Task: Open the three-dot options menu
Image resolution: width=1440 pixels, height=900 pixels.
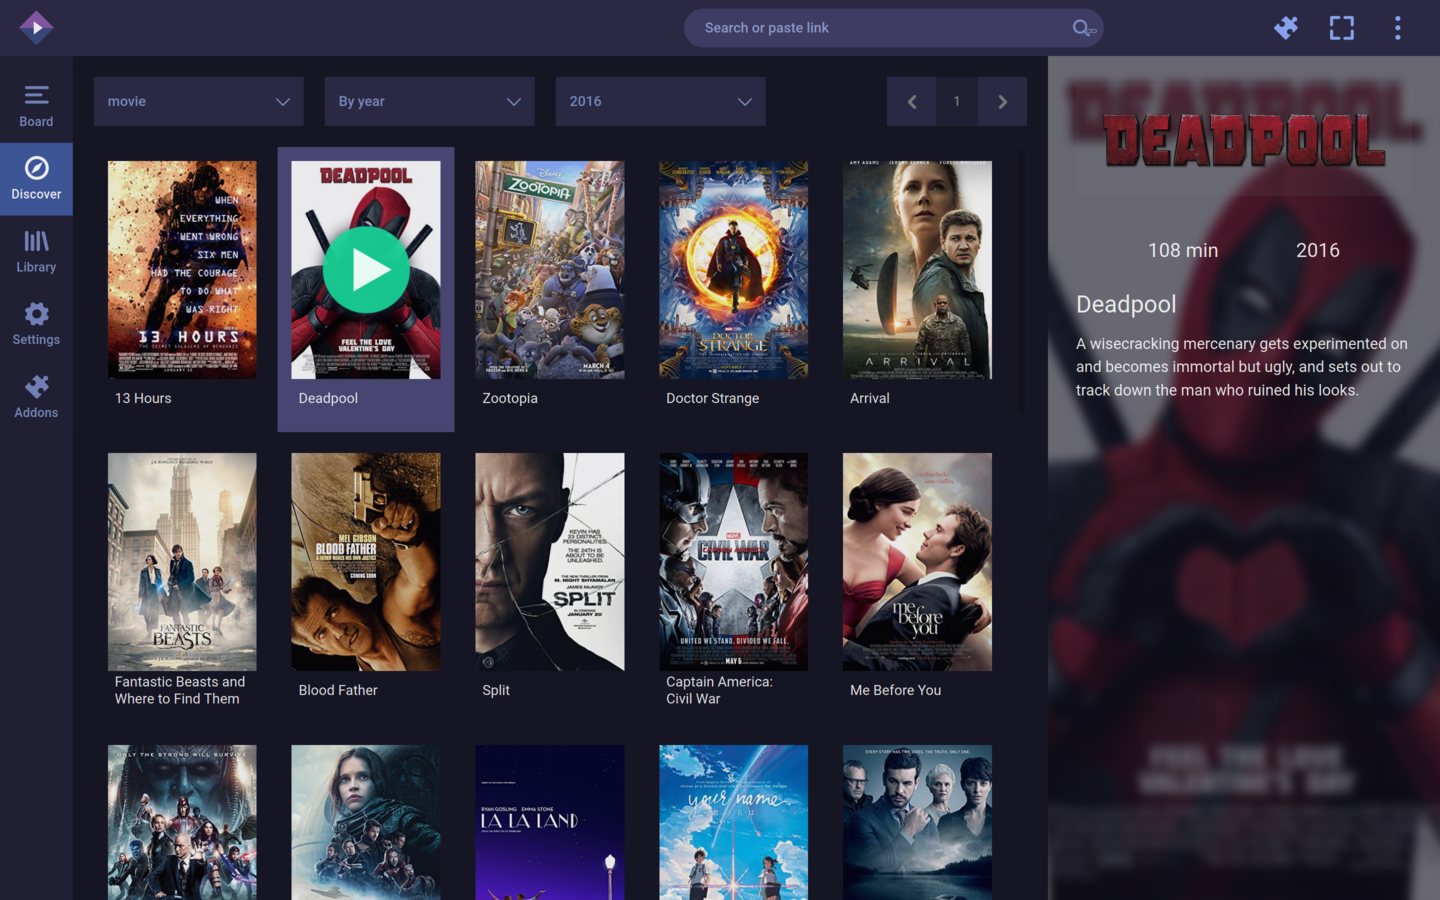Action: point(1397,27)
